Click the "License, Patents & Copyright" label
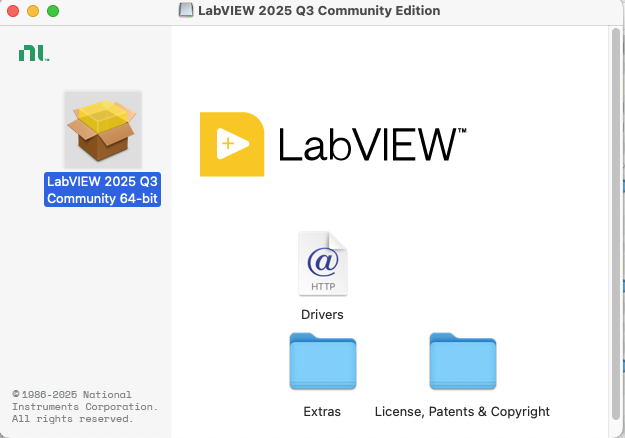The image size is (625, 438). click(462, 411)
